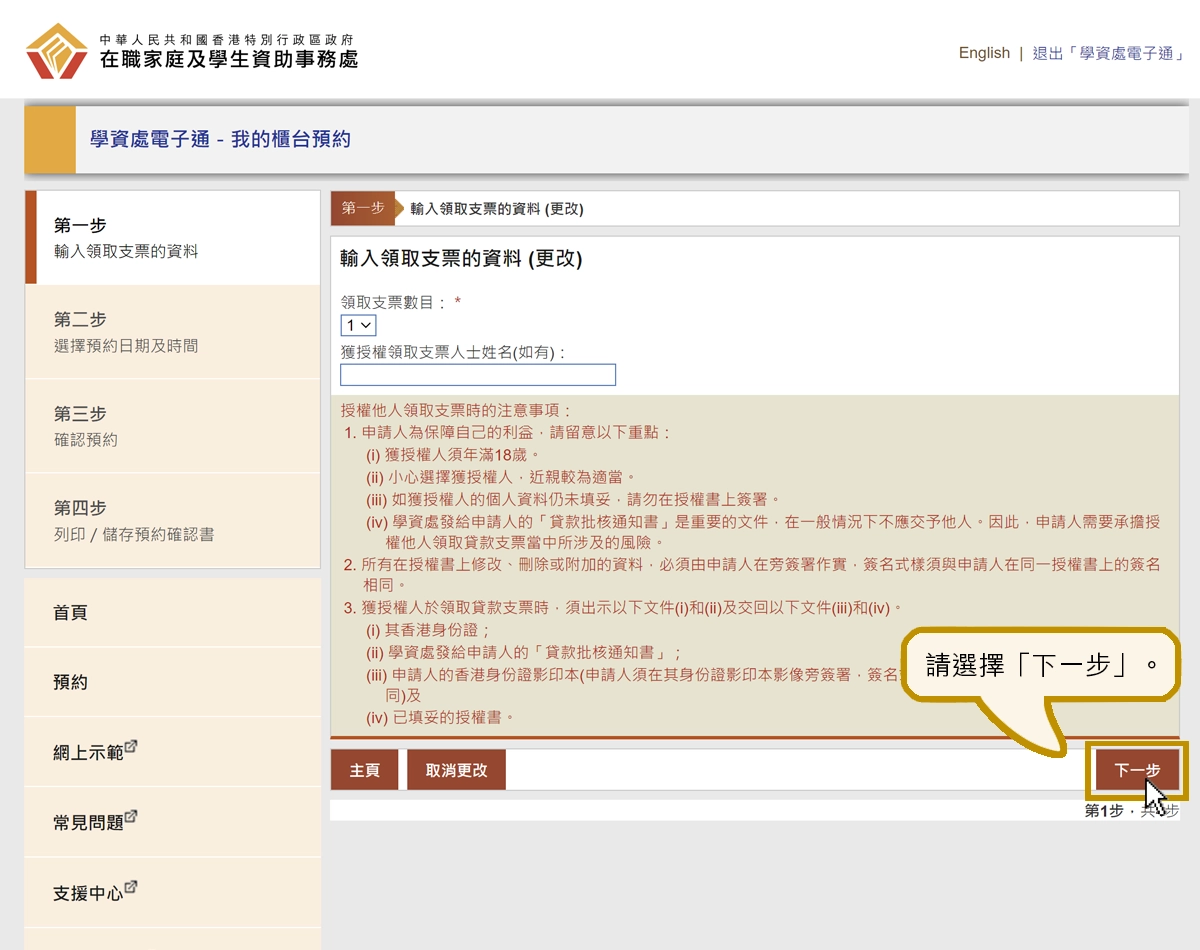
Task: Click the 第一步 breadcrumb label
Action: pos(362,208)
